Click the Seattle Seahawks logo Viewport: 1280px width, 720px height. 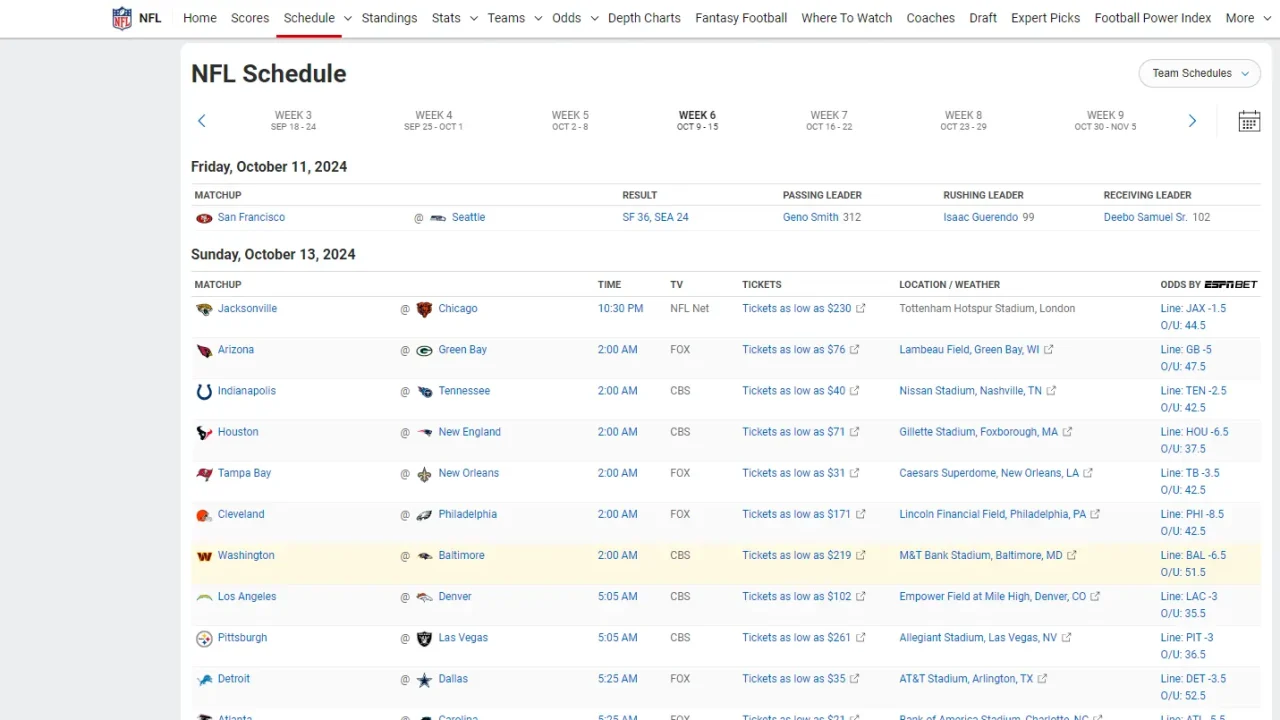tap(438, 218)
